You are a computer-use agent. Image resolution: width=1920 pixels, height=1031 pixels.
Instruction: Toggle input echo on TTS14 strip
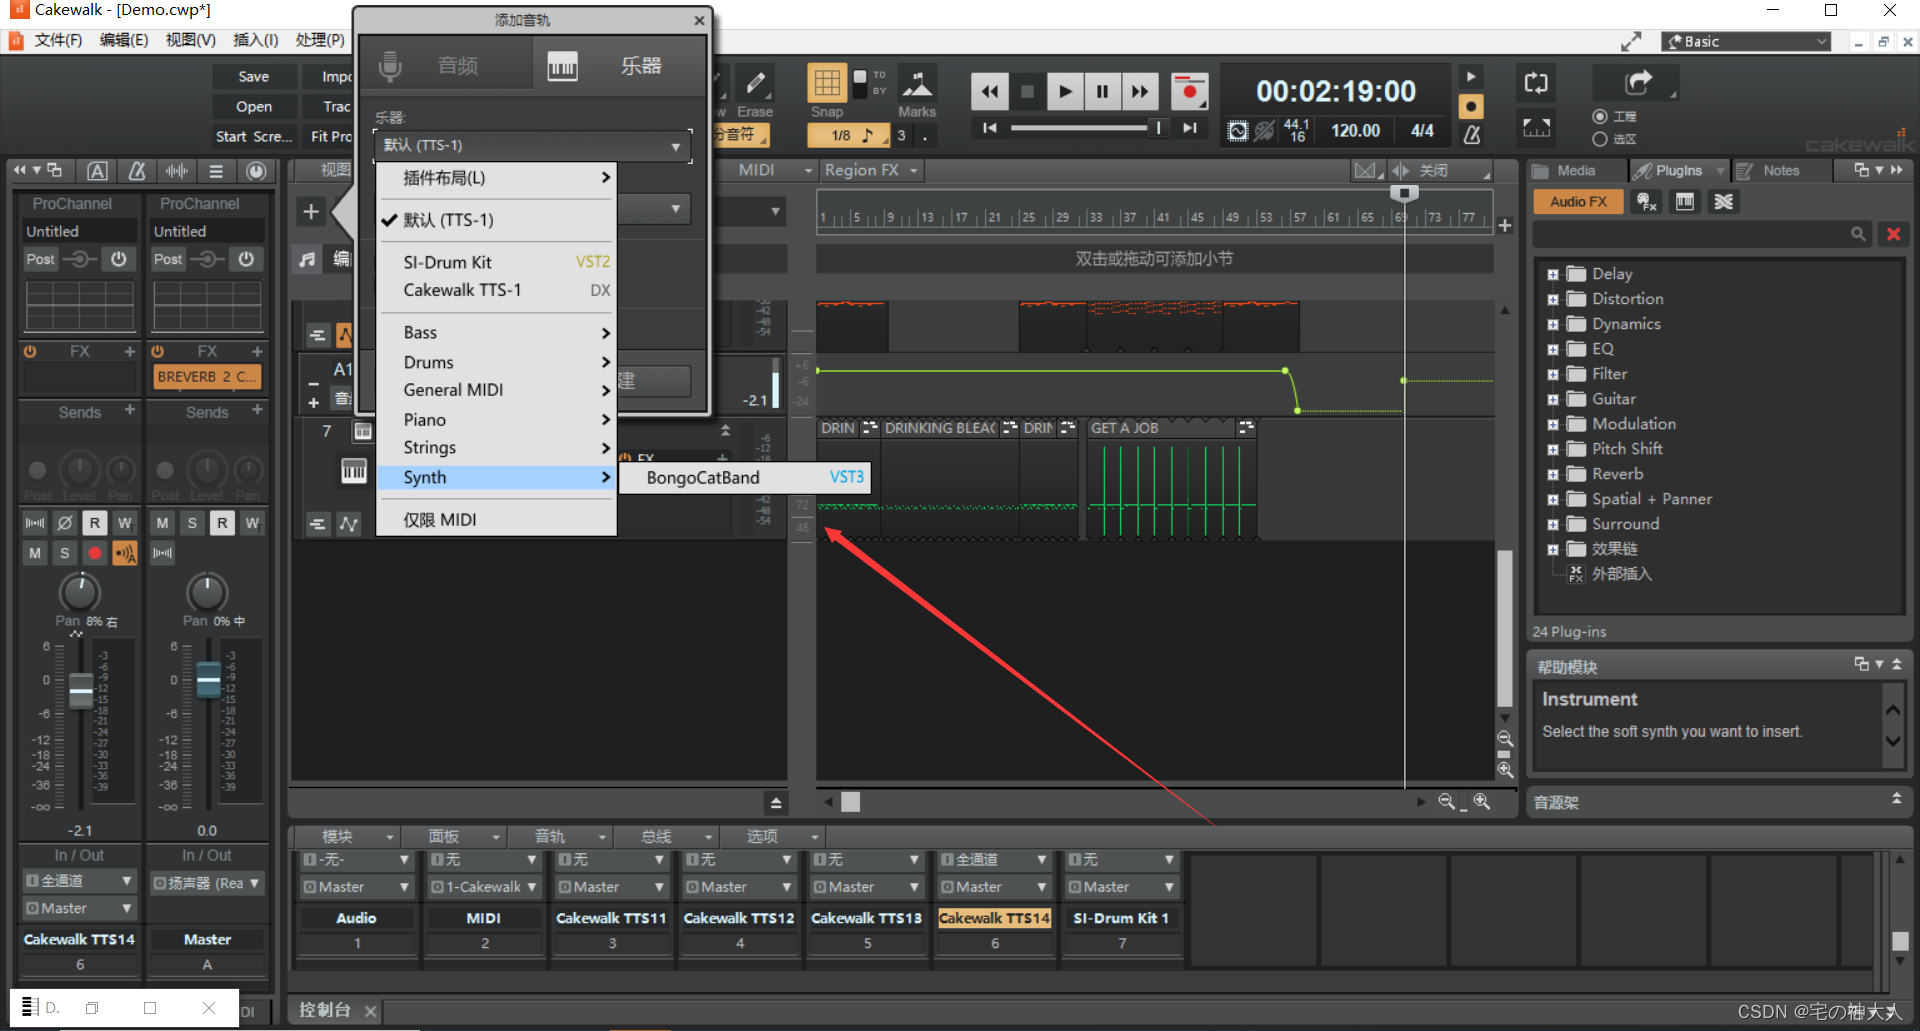(x=125, y=553)
